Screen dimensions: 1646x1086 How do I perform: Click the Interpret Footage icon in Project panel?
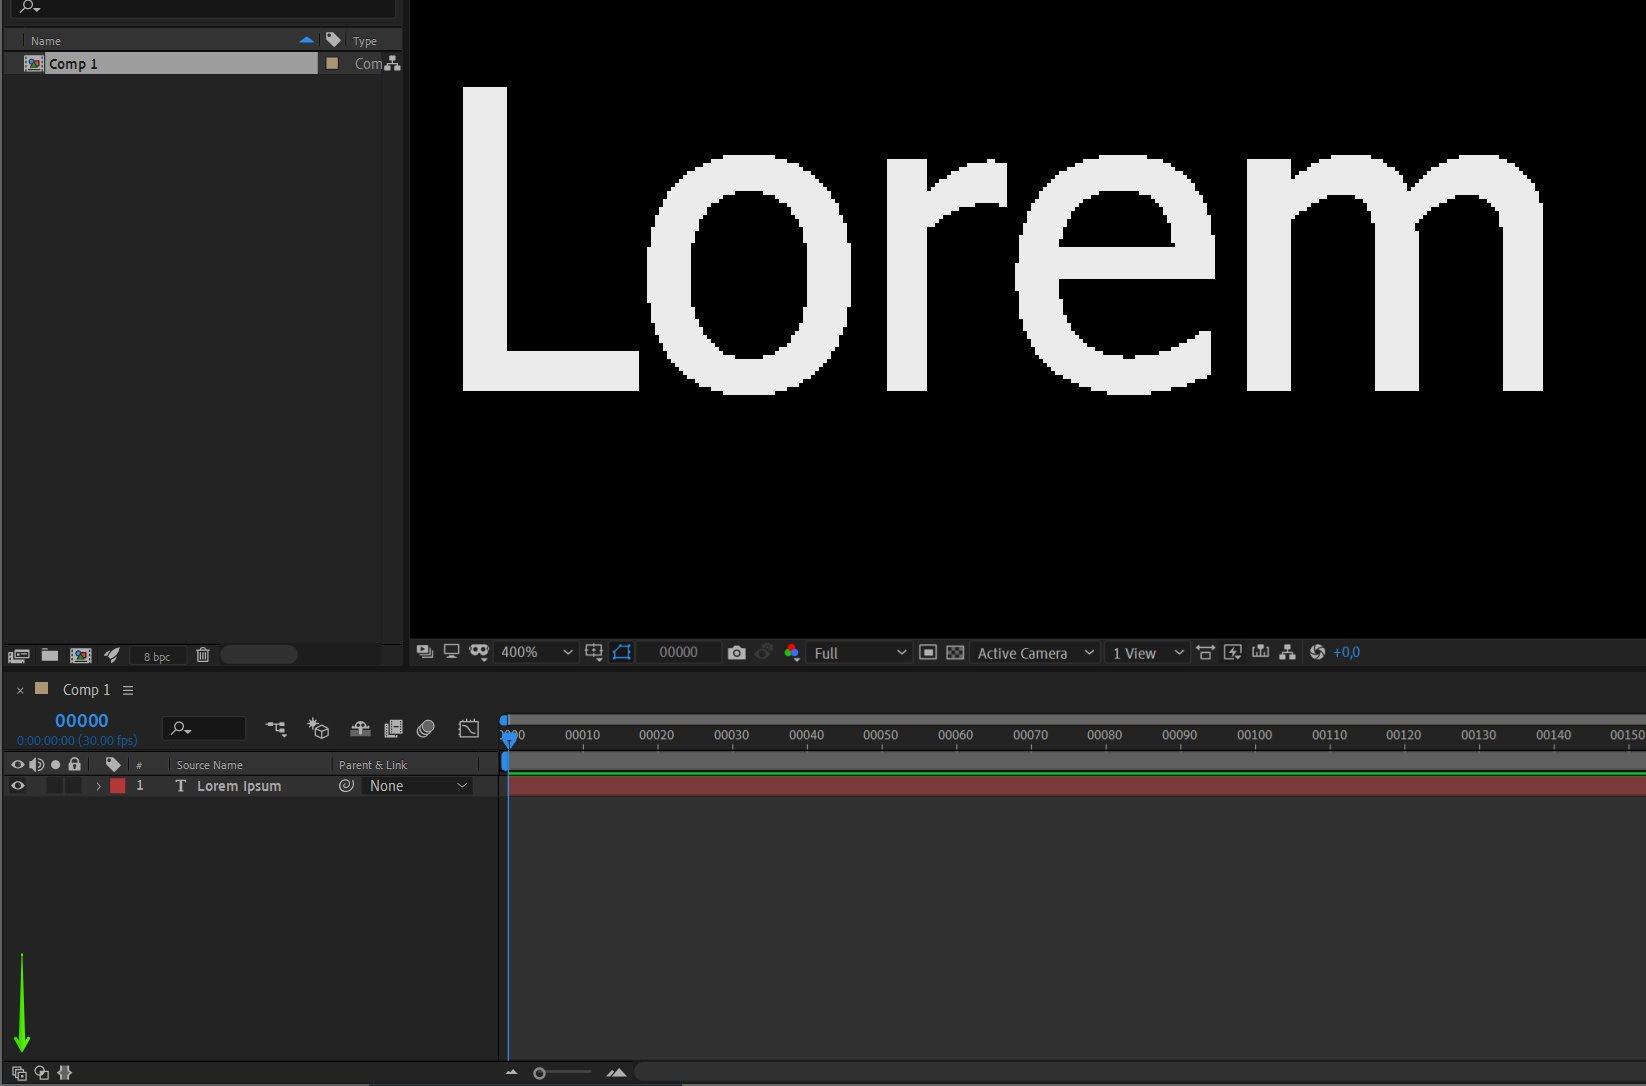tap(18, 656)
